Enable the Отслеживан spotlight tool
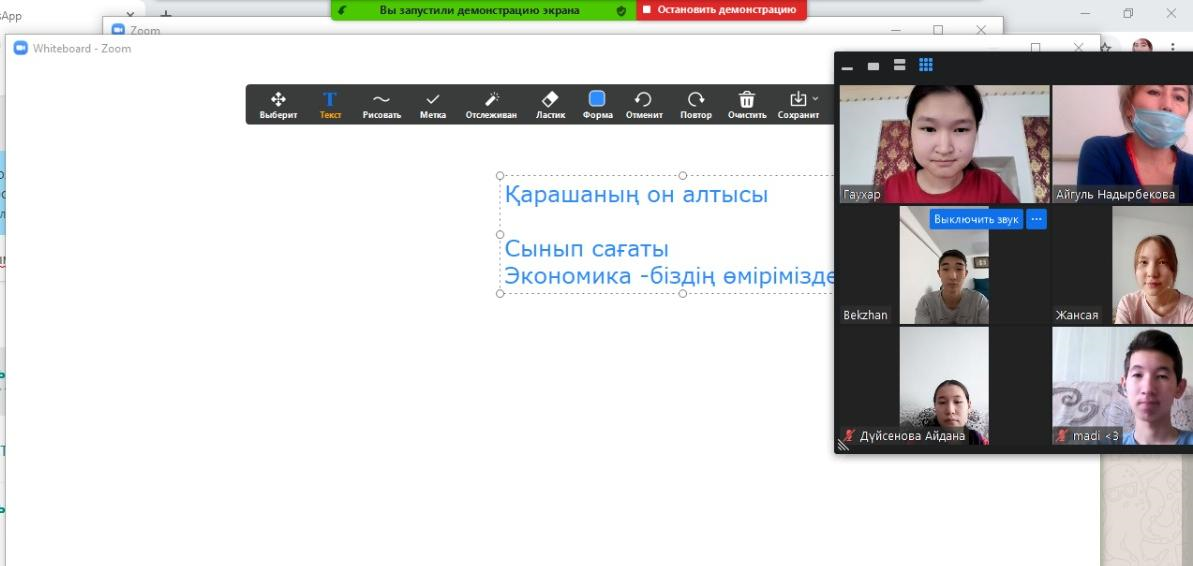 (491, 105)
